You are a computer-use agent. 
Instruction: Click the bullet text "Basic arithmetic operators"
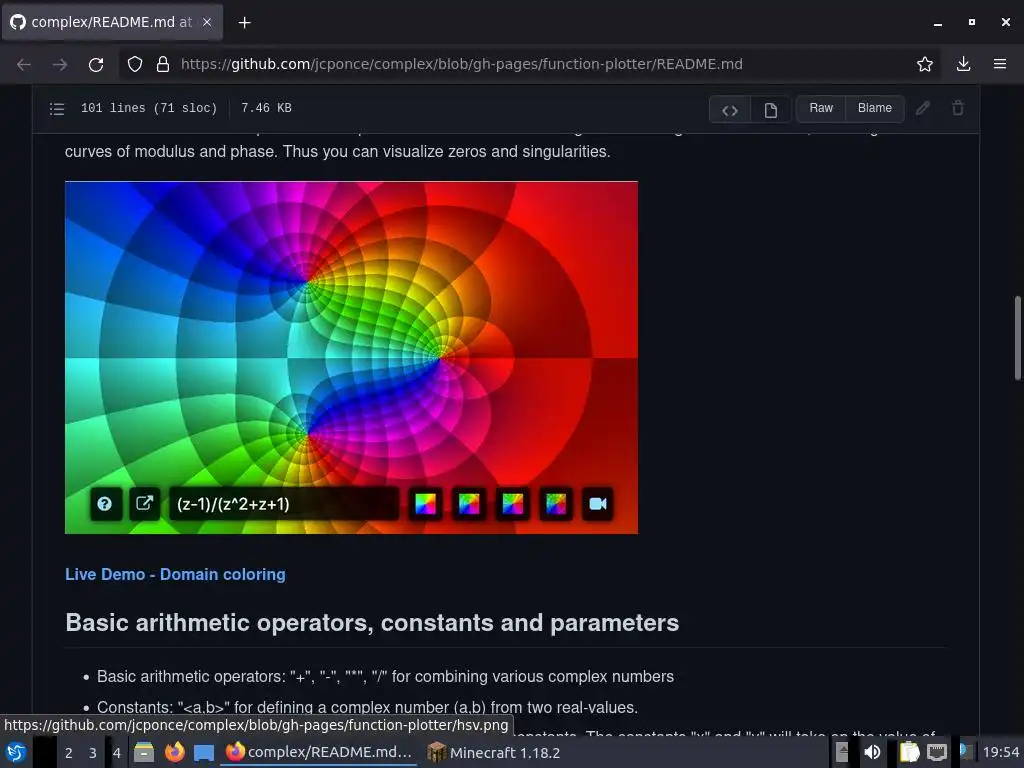tap(191, 677)
